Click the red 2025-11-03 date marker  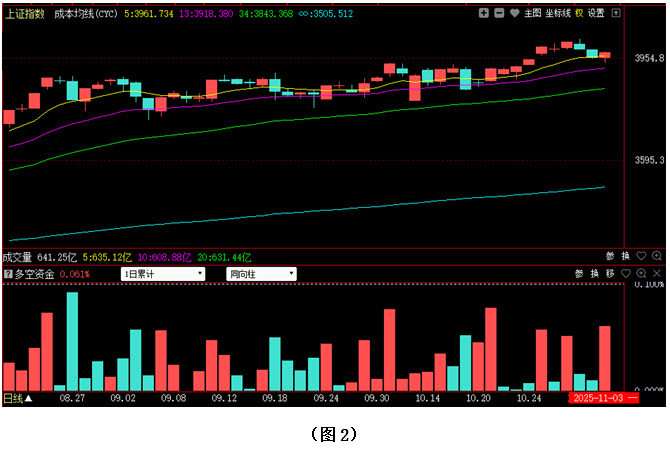601,398
